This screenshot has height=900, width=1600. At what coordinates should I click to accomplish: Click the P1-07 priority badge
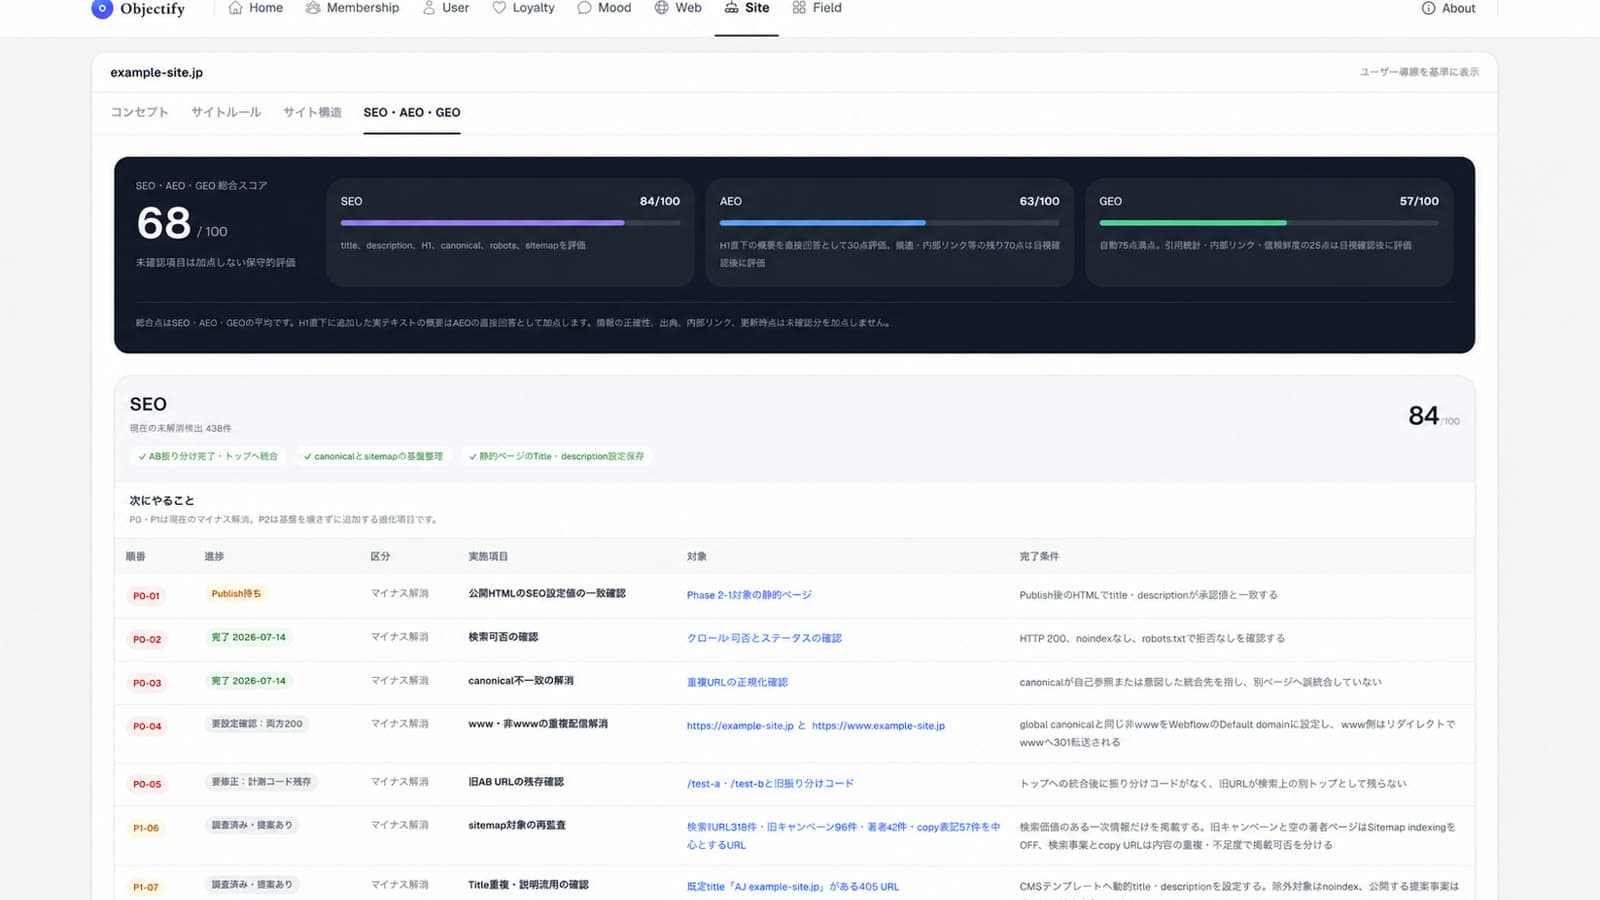click(x=146, y=888)
